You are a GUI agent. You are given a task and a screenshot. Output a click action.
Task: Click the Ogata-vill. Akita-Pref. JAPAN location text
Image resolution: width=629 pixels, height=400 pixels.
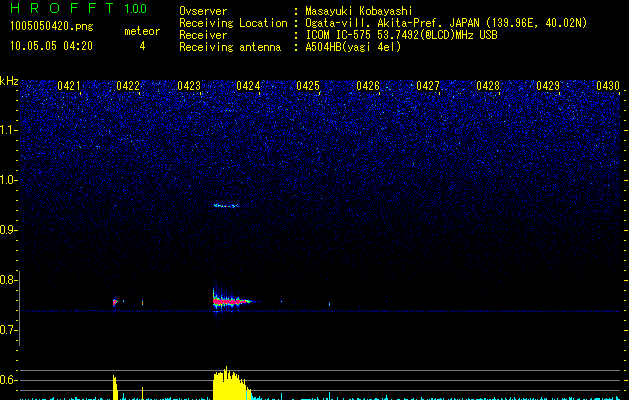[446, 23]
